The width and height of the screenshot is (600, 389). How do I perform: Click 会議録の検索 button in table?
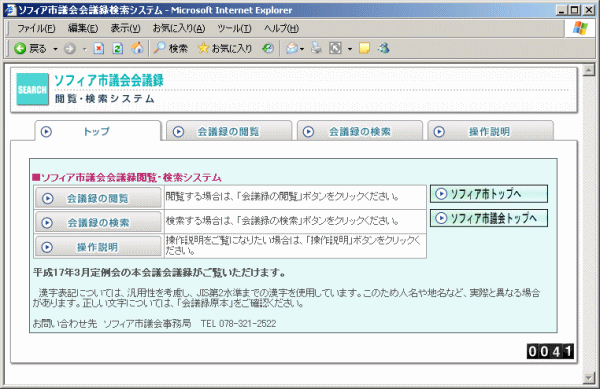click(98, 222)
